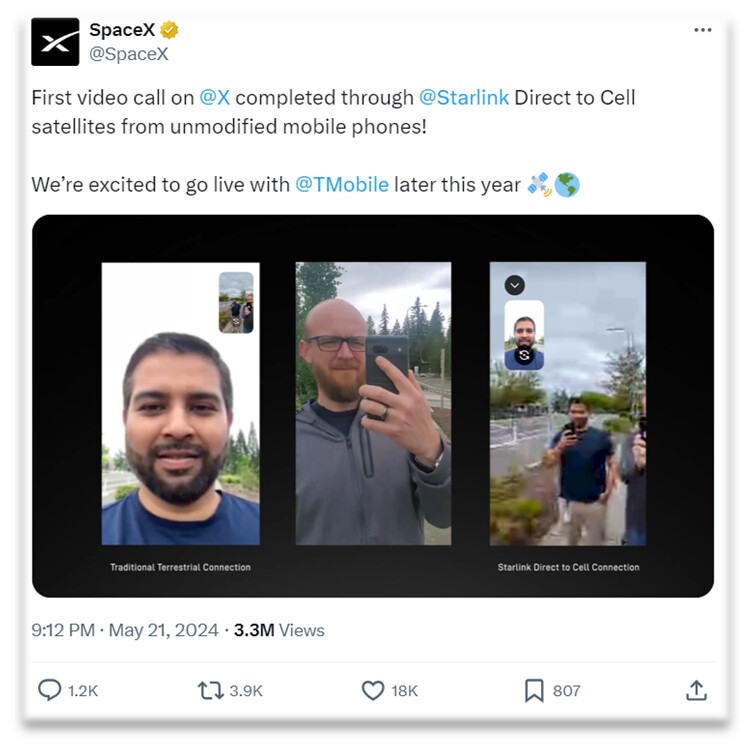Click the @SpaceX handle text
Viewport: 752px width, 751px height.
[129, 54]
